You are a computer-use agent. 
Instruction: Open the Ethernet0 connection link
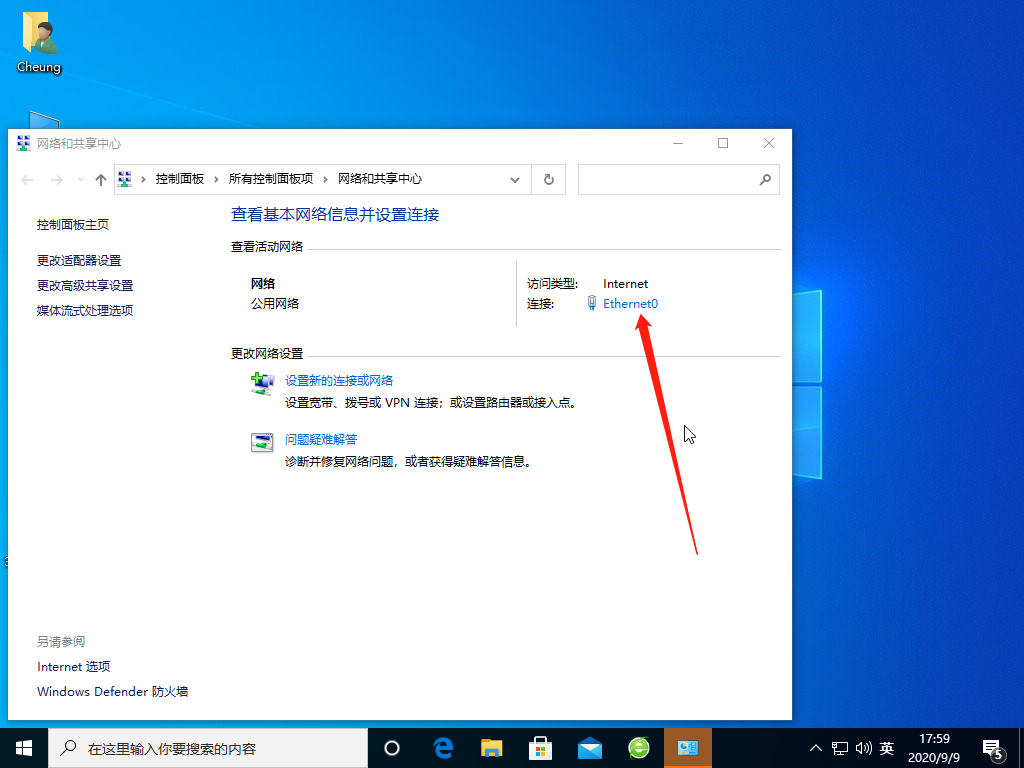click(x=630, y=304)
